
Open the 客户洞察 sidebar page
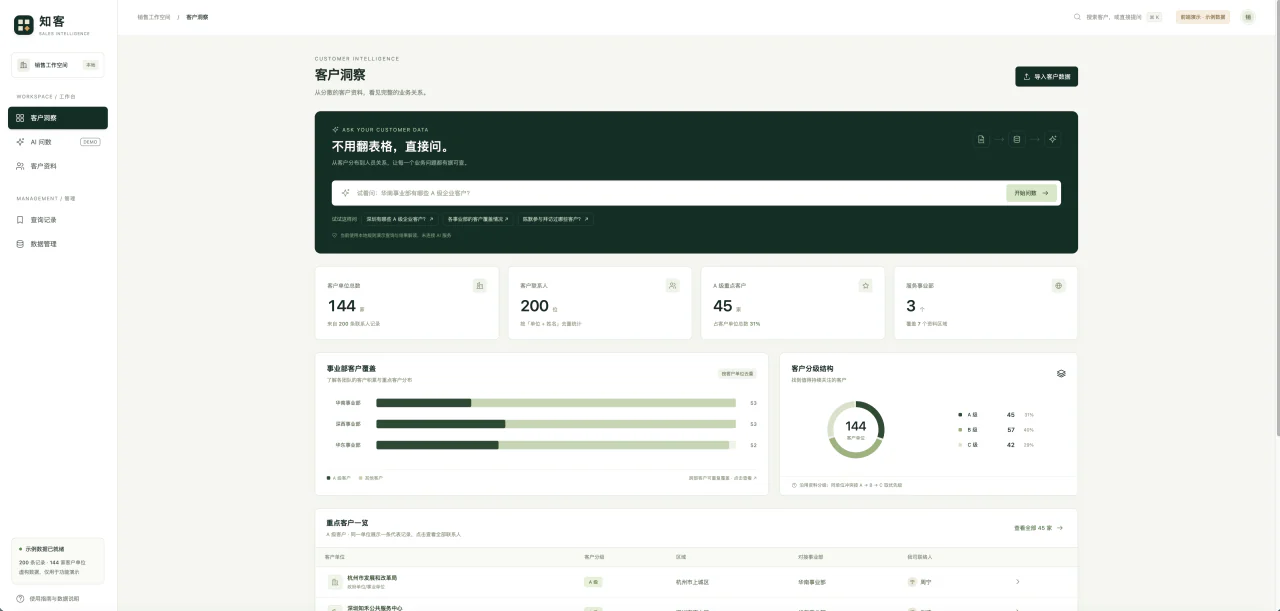point(58,118)
